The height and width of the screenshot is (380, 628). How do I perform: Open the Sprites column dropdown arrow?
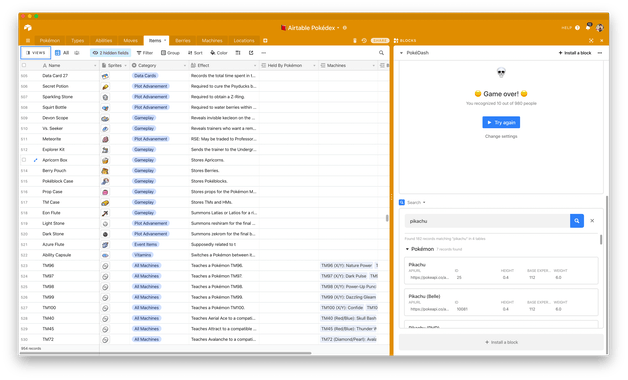pyautogui.click(x=125, y=65)
